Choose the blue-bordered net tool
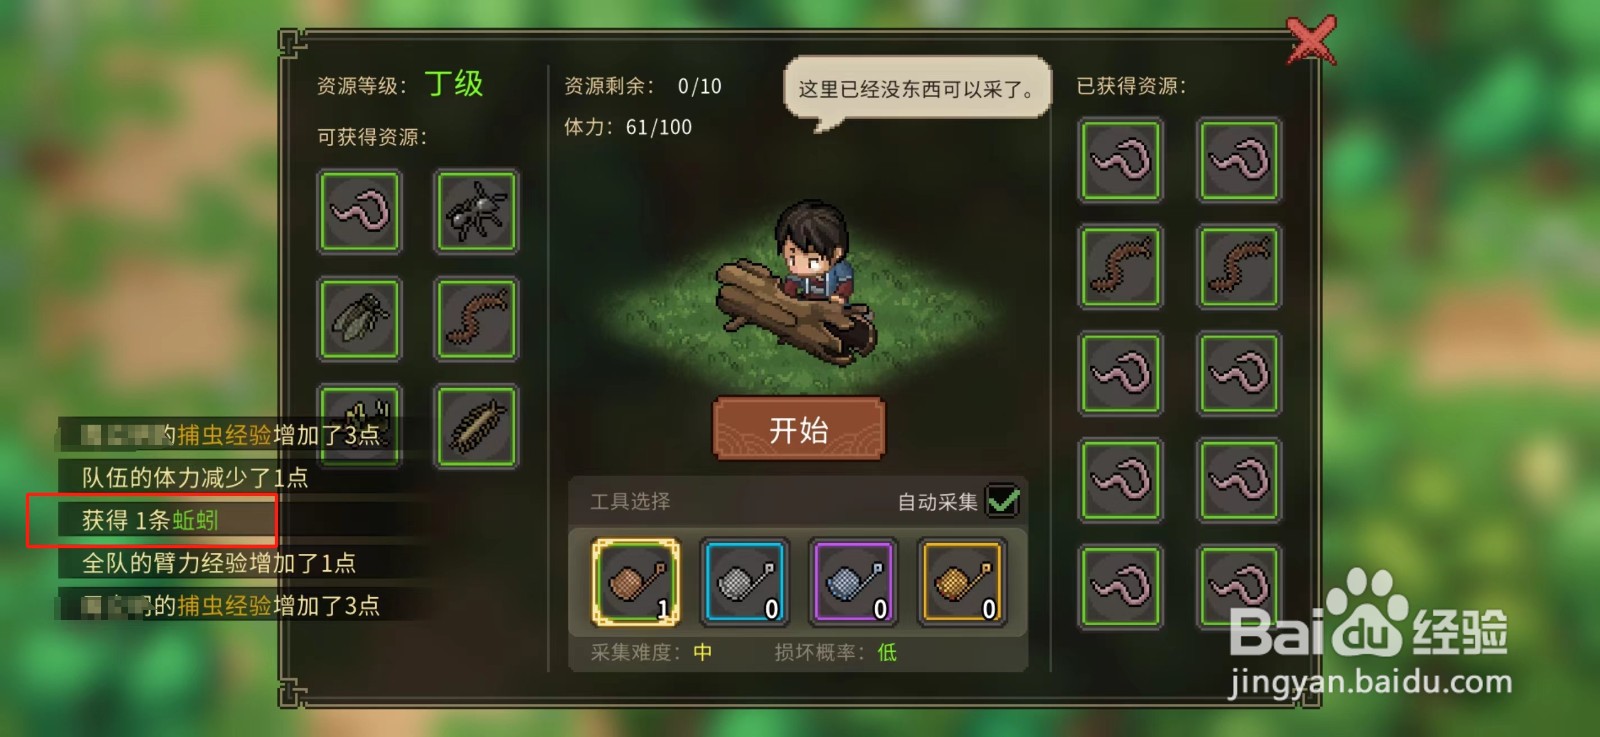 pos(744,582)
